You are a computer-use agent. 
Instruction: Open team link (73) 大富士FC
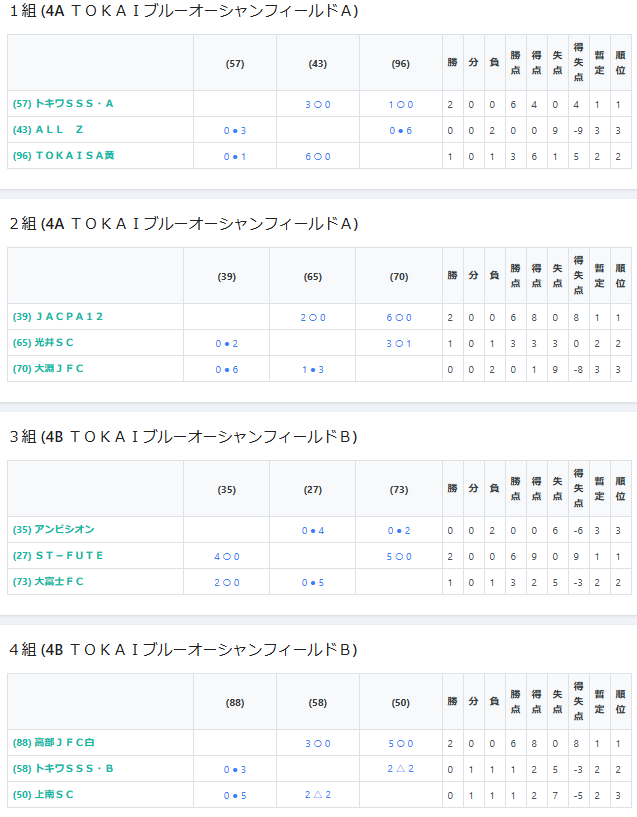48,582
